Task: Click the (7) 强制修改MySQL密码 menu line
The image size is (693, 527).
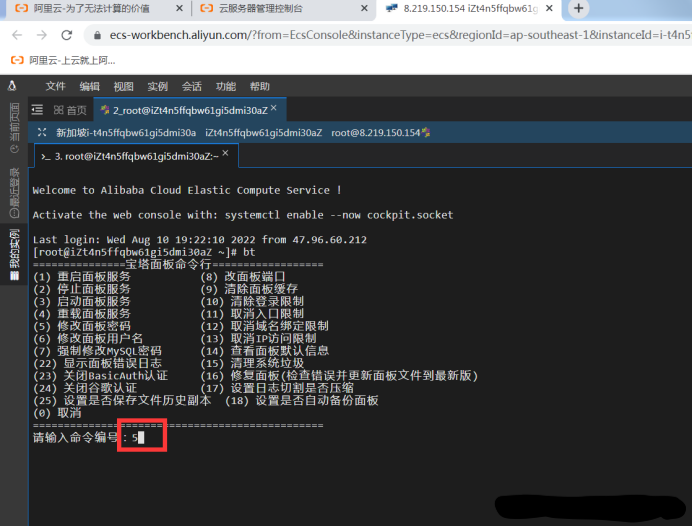Action: click(97, 351)
